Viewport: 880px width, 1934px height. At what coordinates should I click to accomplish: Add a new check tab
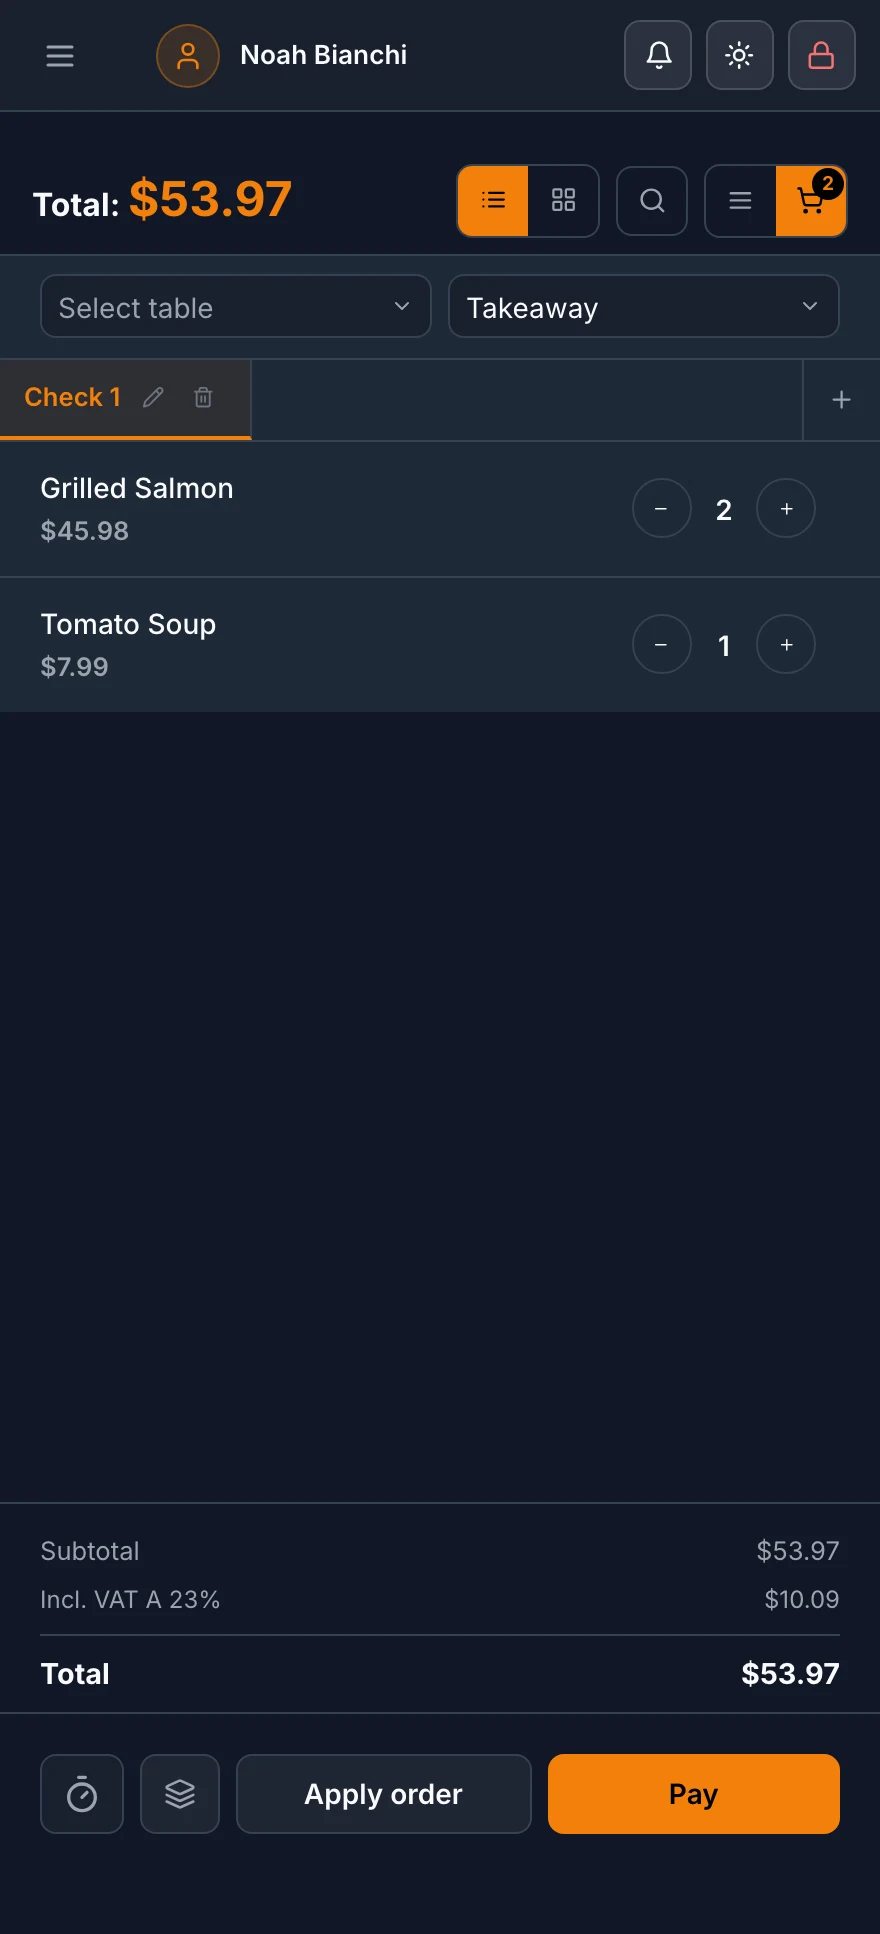(842, 400)
